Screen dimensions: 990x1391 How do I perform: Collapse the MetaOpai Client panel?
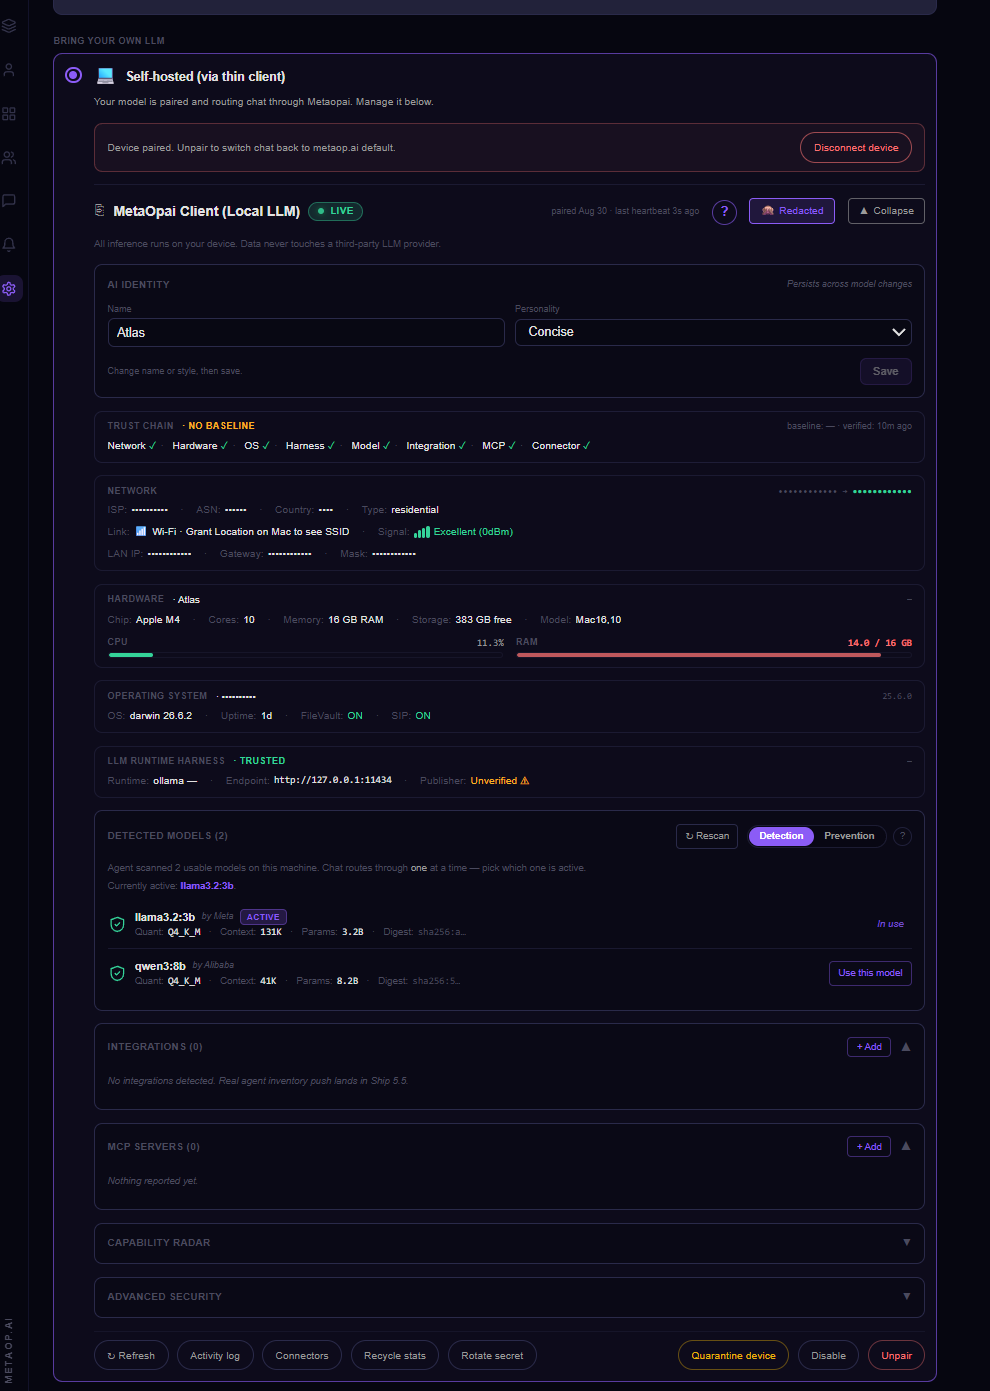point(886,211)
